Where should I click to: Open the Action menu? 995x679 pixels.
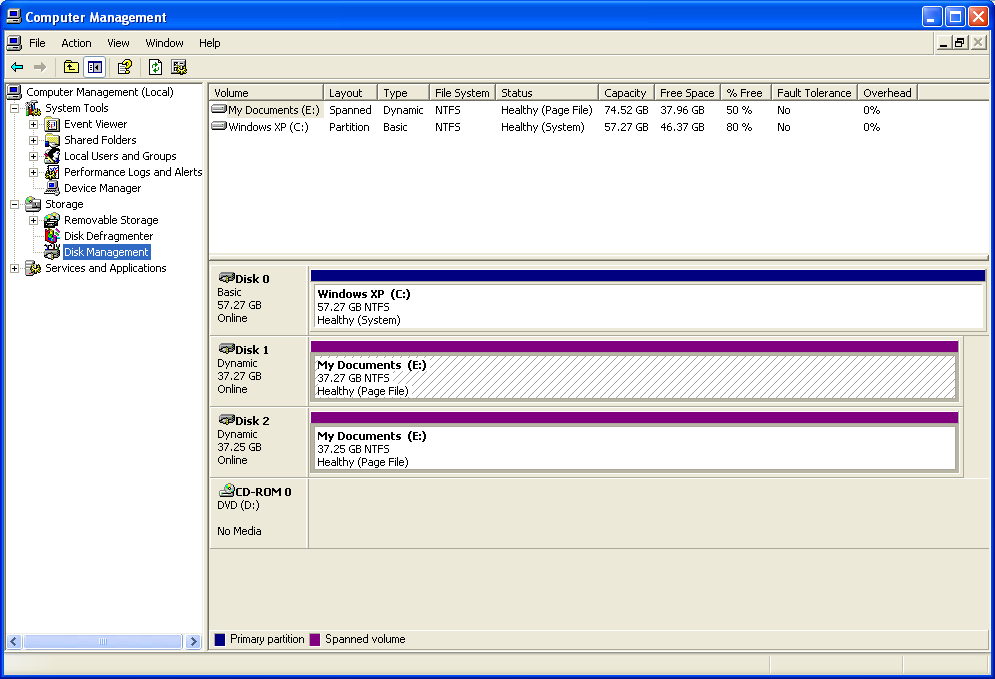click(x=76, y=43)
